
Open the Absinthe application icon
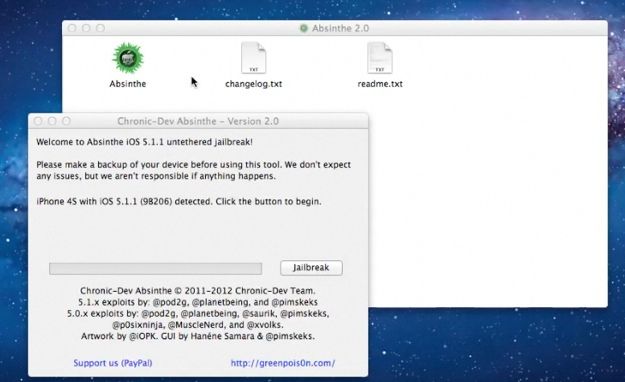(128, 58)
